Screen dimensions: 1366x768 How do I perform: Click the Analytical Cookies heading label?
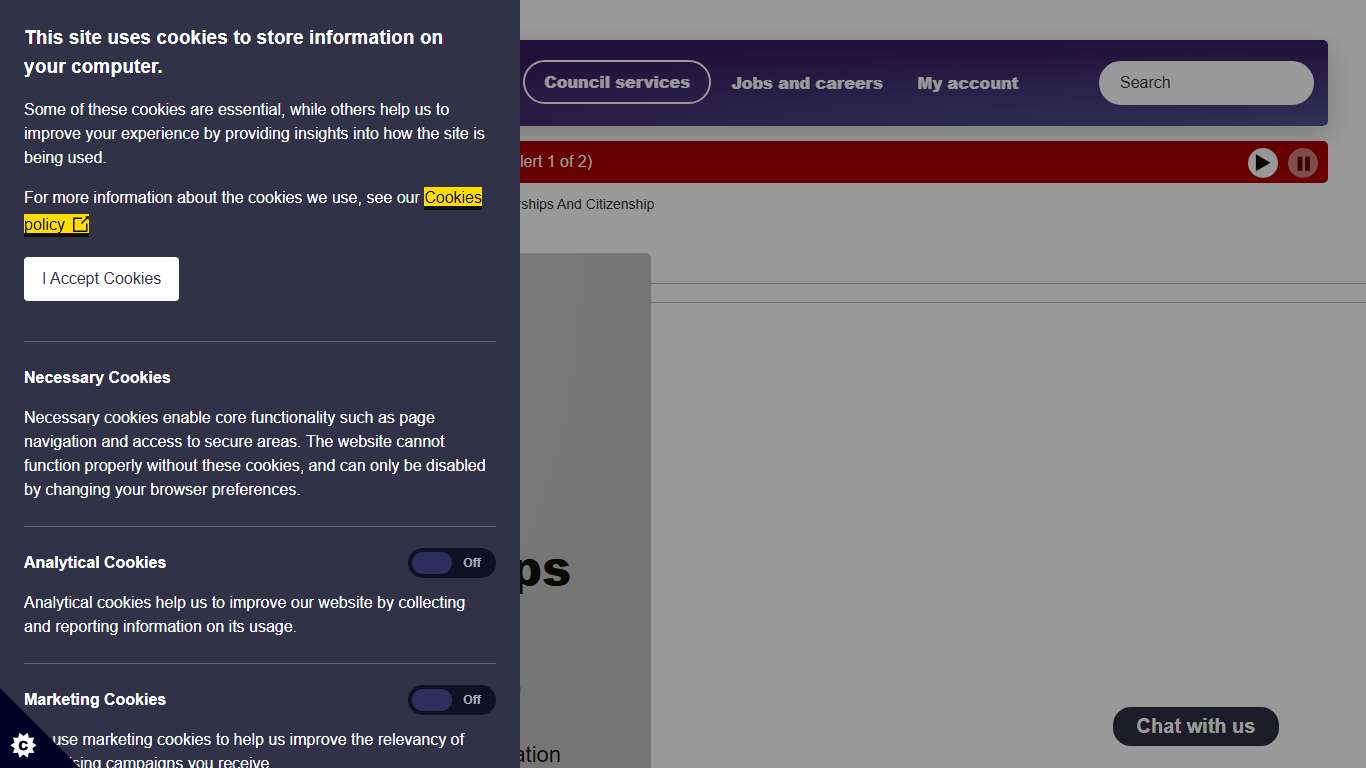click(x=95, y=563)
